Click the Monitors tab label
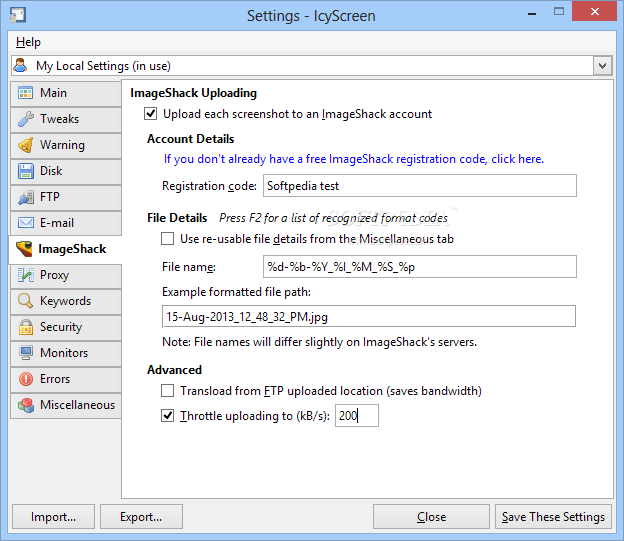Image resolution: width=624 pixels, height=541 pixels. (x=64, y=353)
